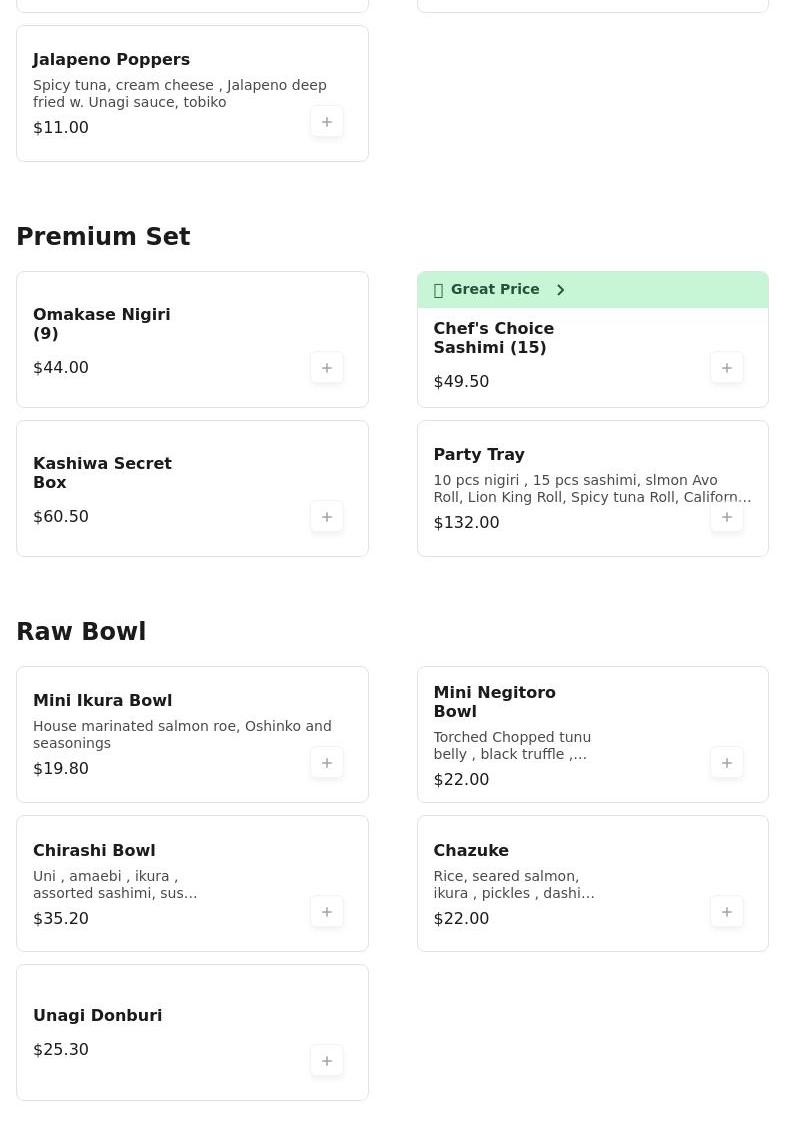This screenshot has height=1135, width=785.
Task: Add Party Tray using plus icon
Action: (727, 517)
